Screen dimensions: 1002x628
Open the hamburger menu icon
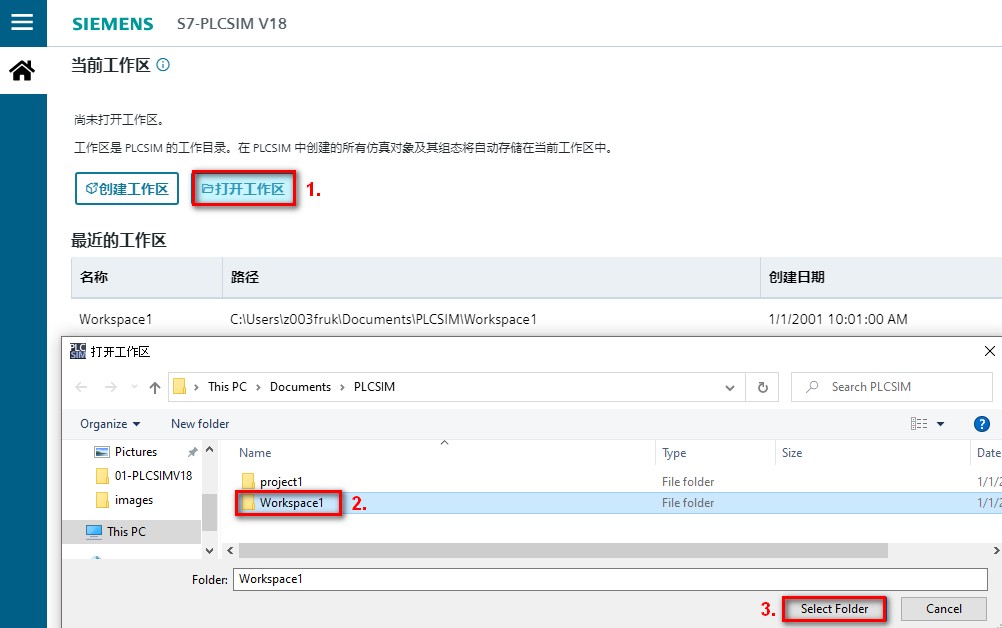(22, 22)
